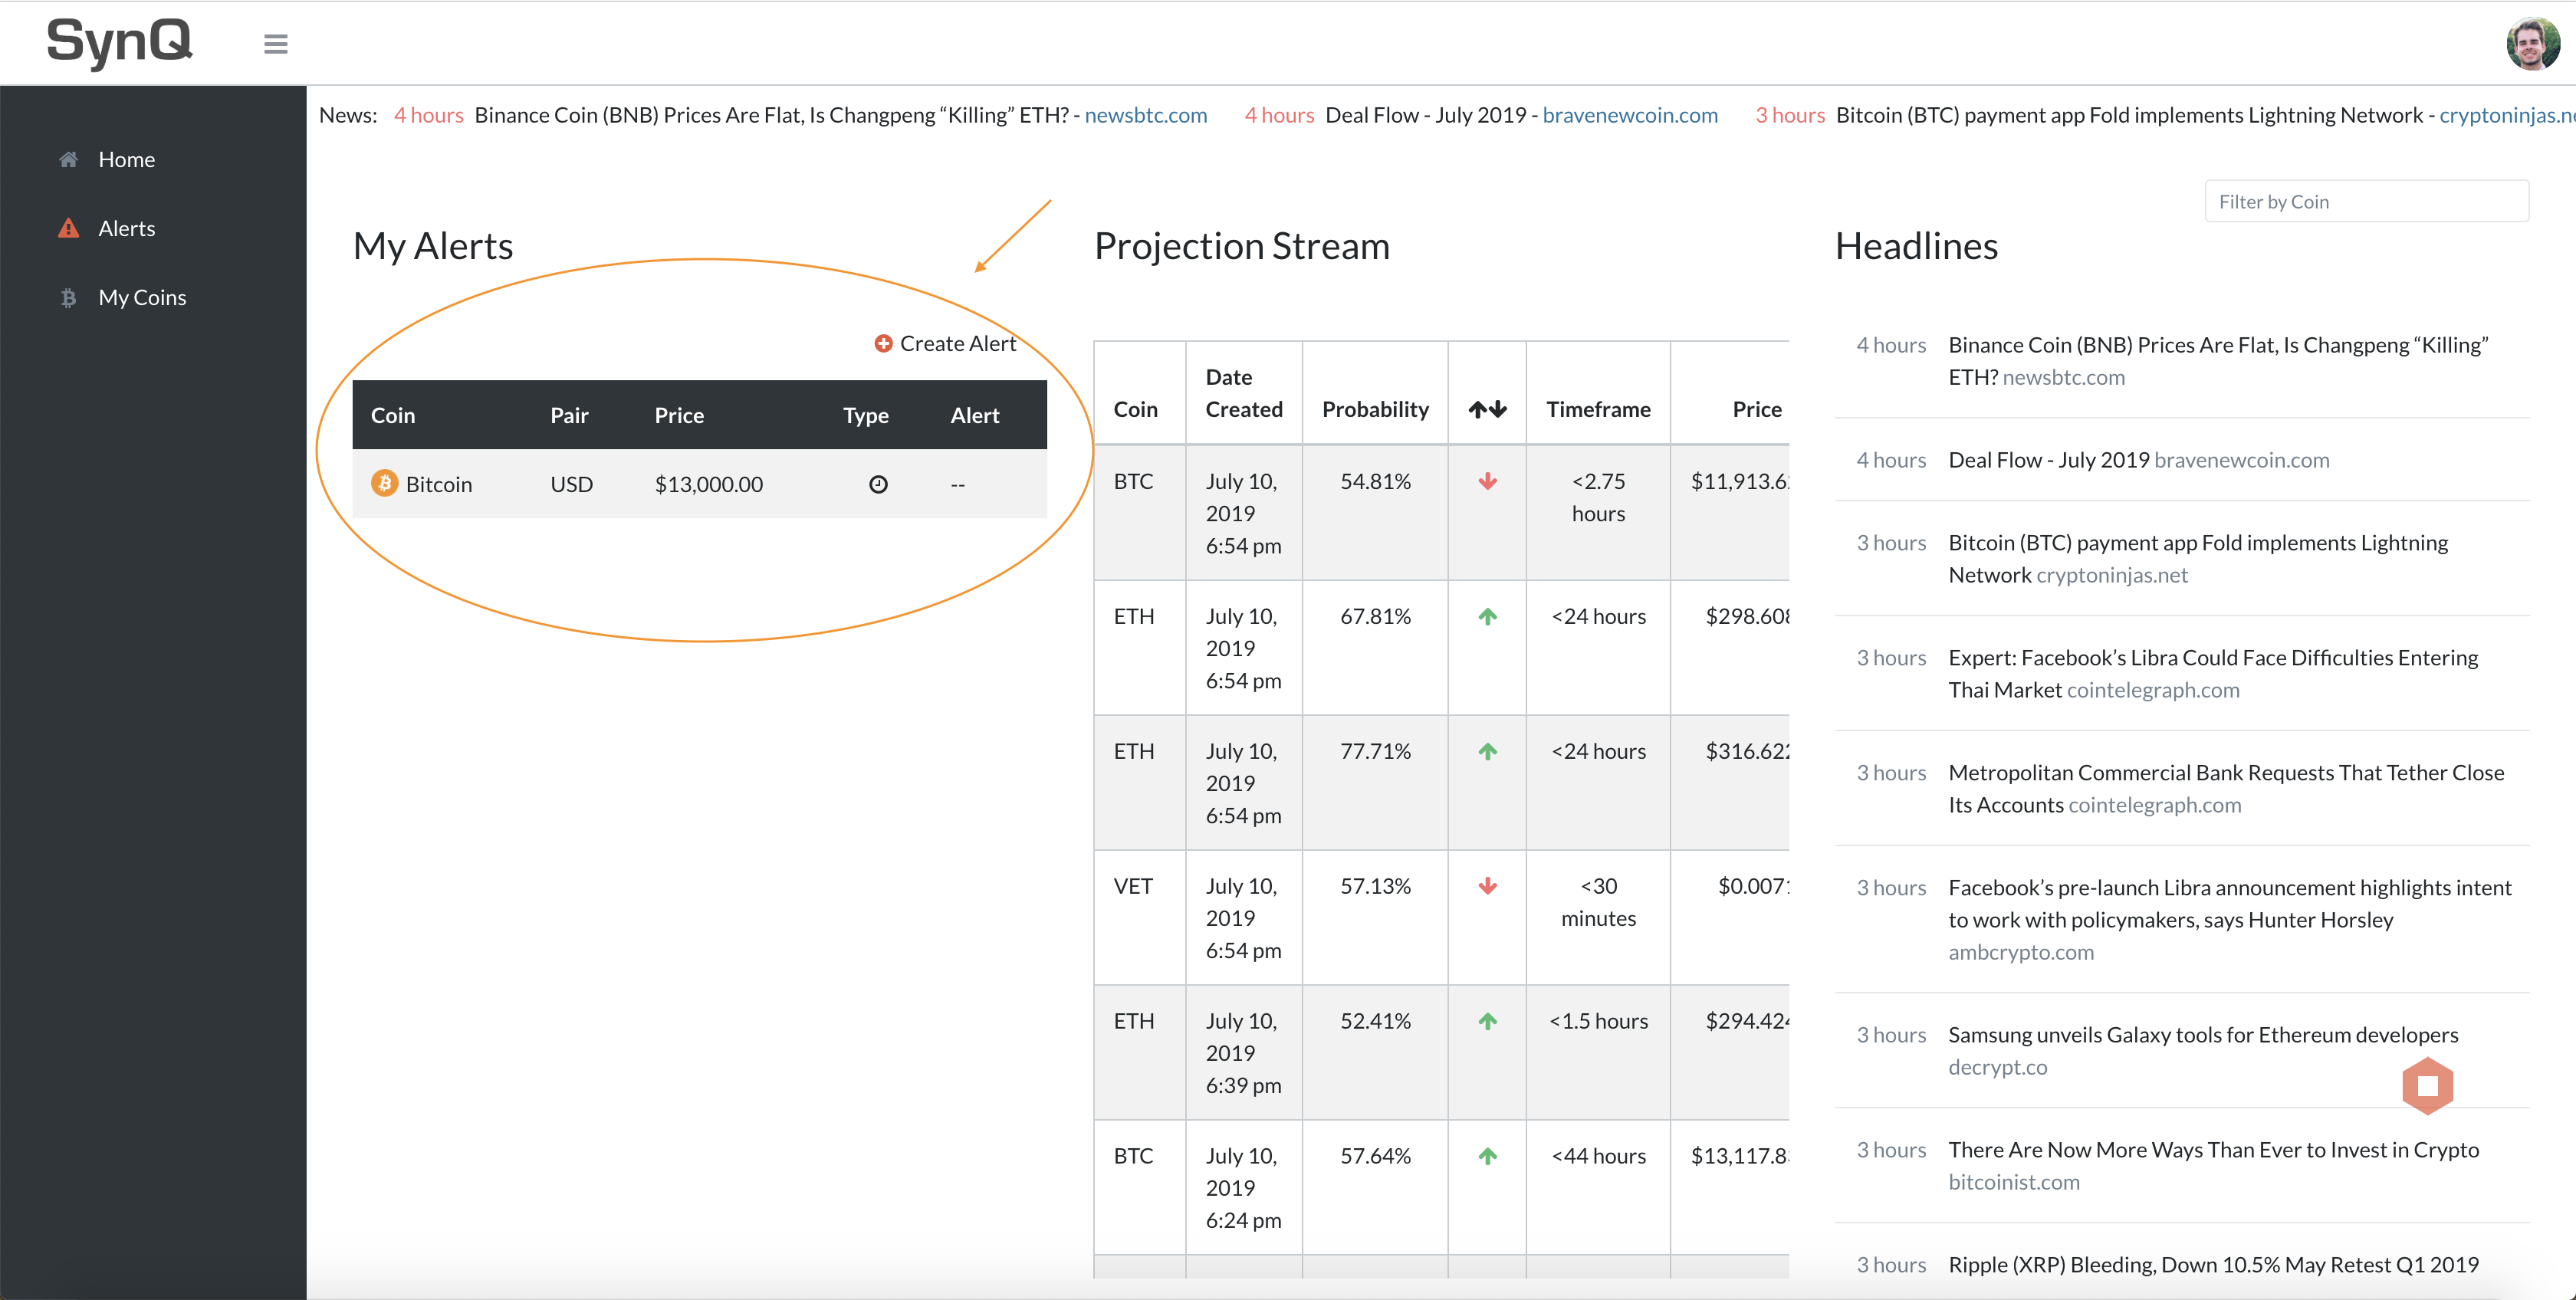Click the SynQ logo
This screenshot has height=1300, width=2576.
pos(119,43)
